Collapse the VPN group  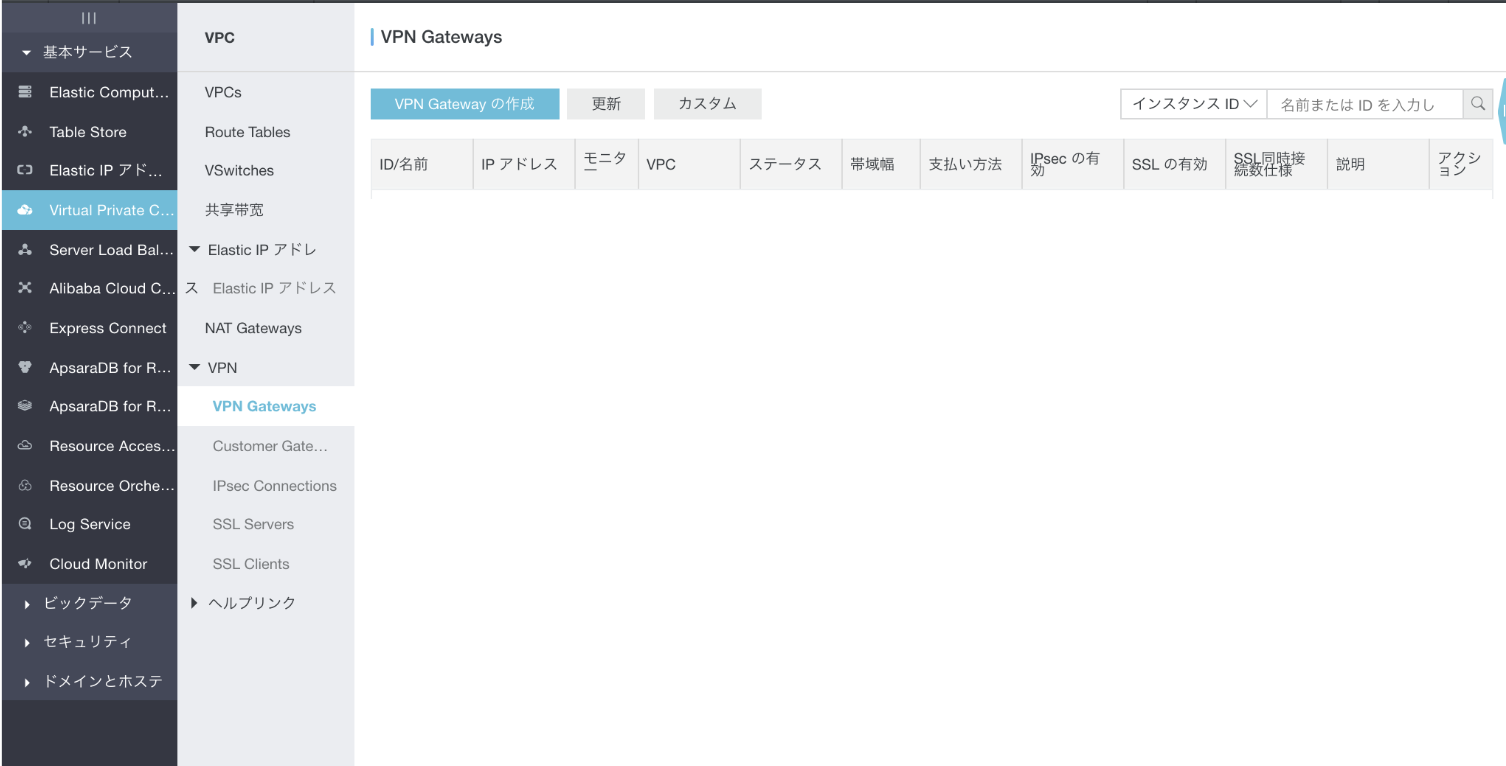pyautogui.click(x=195, y=368)
